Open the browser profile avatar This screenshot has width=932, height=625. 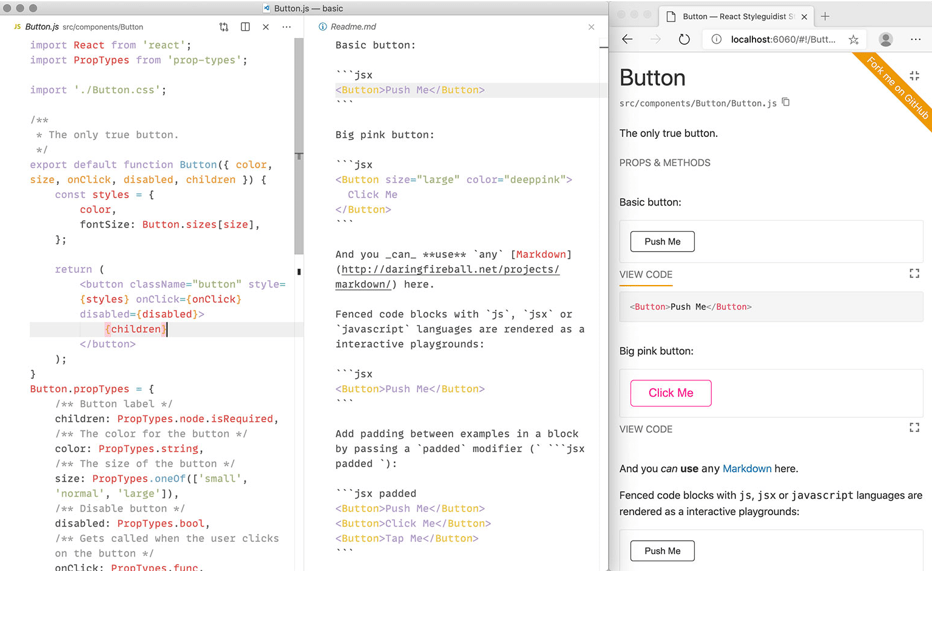(886, 39)
